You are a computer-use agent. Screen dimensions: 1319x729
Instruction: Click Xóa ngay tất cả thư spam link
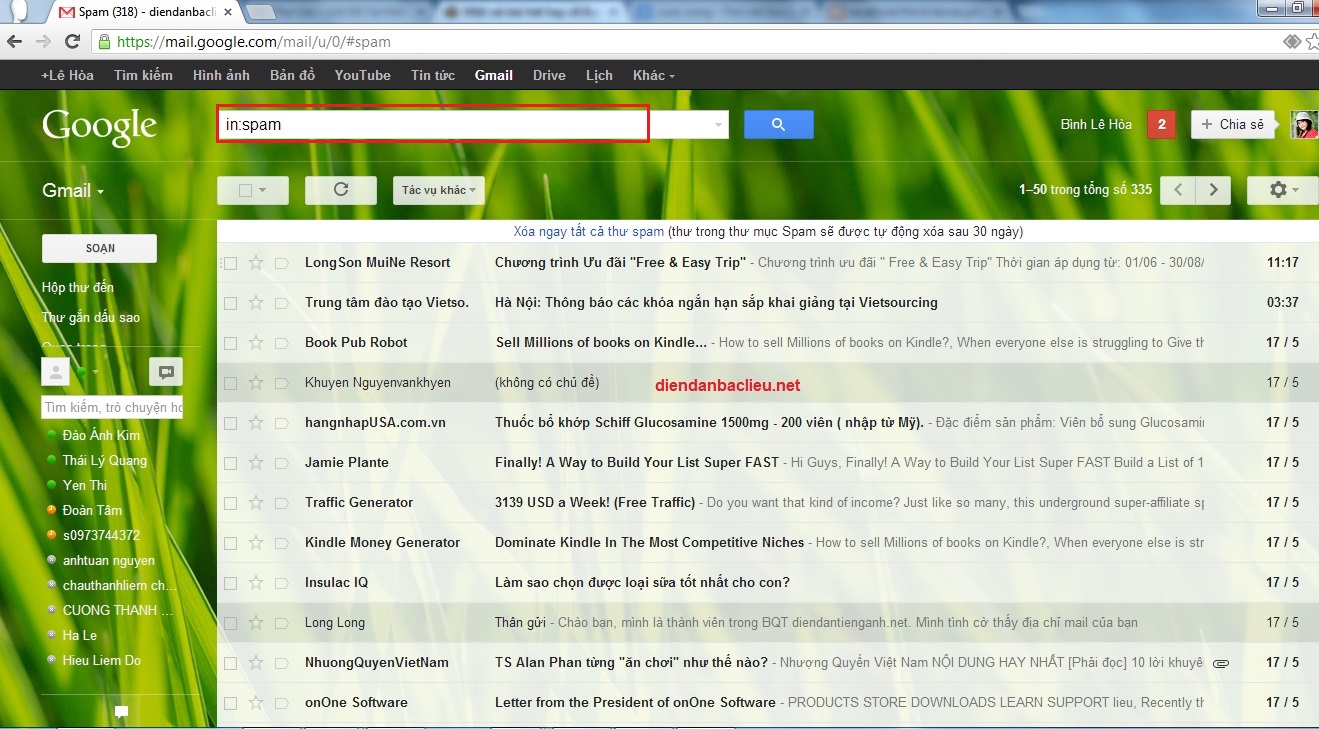click(588, 231)
